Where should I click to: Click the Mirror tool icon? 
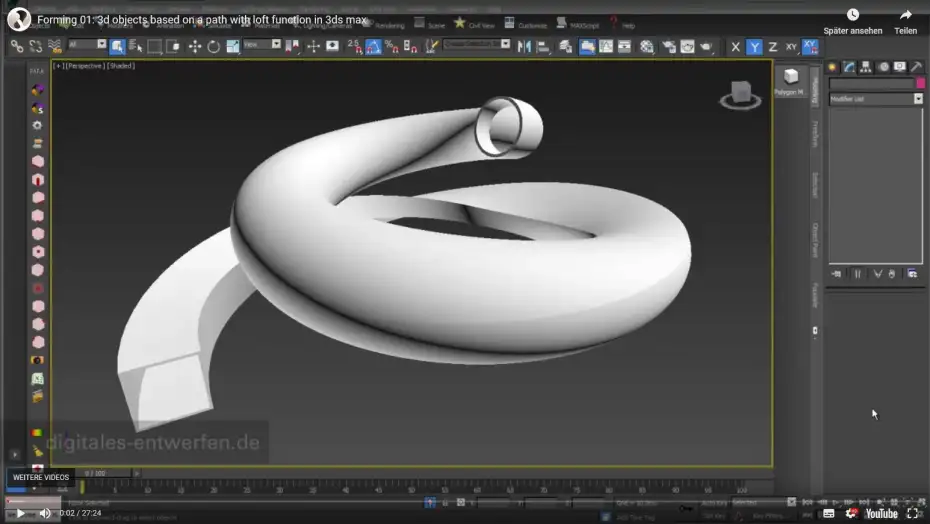524,46
